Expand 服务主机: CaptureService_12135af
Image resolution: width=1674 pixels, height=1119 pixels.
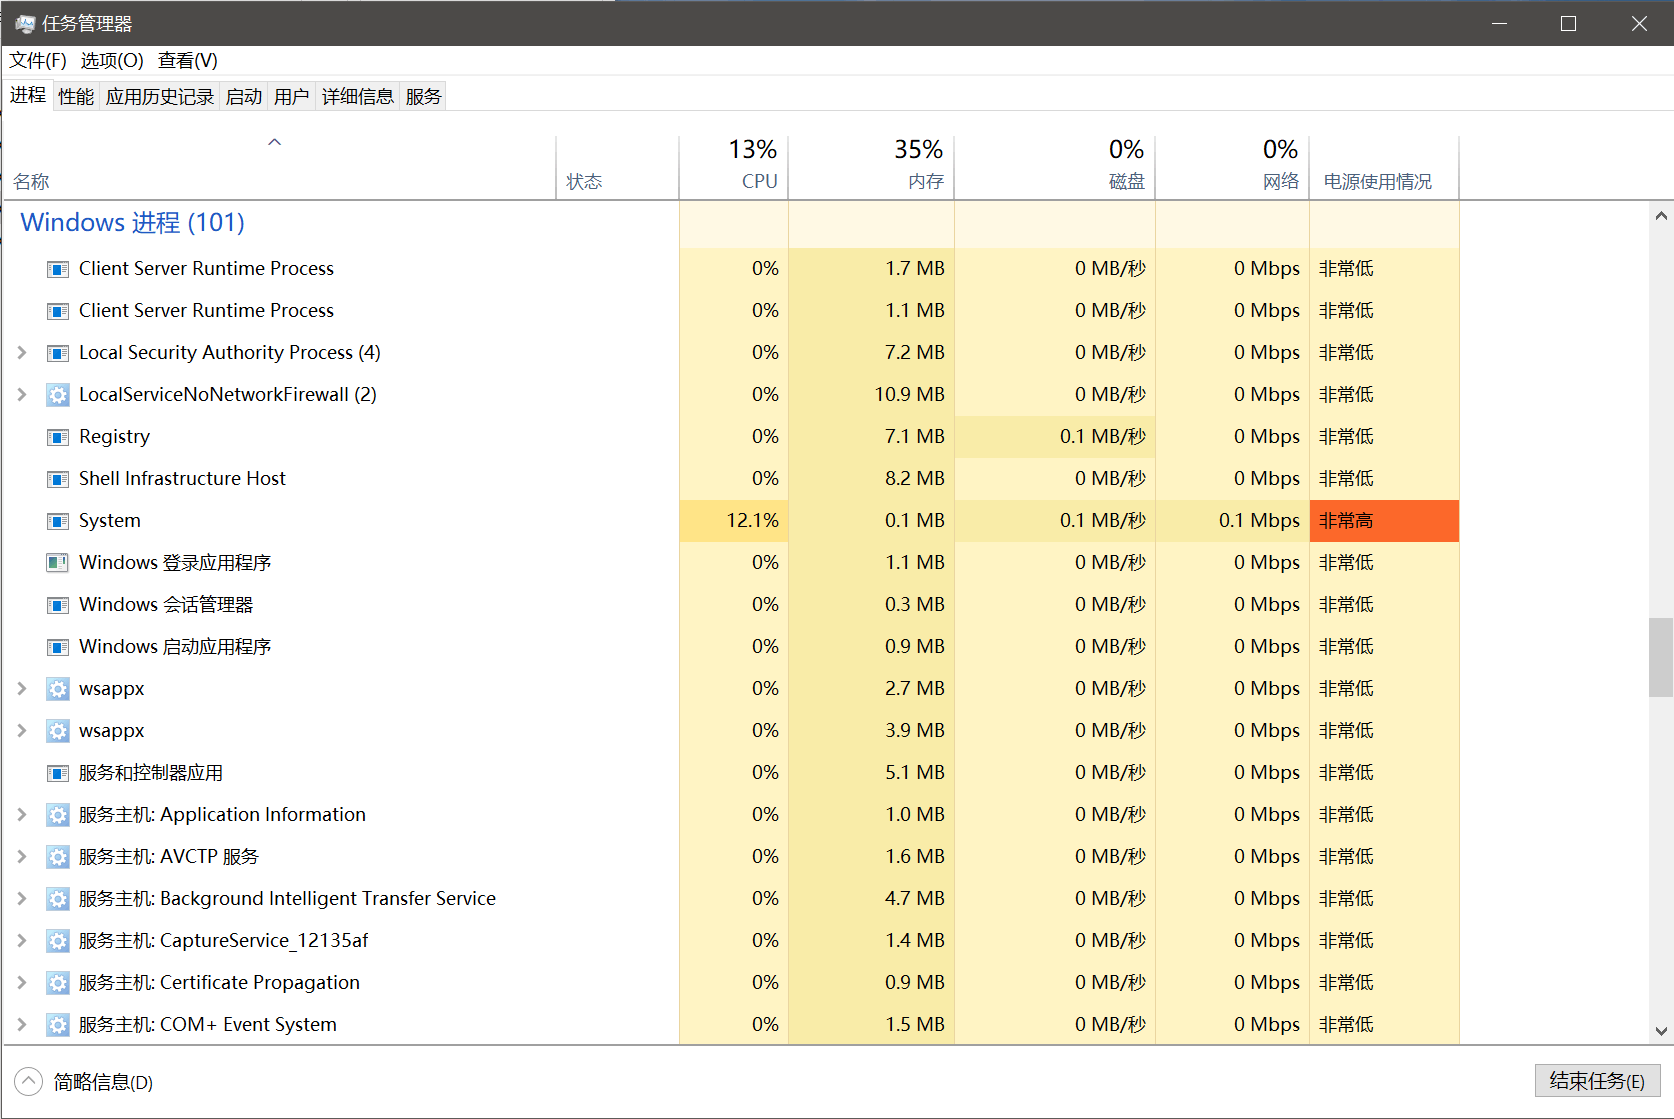[22, 941]
